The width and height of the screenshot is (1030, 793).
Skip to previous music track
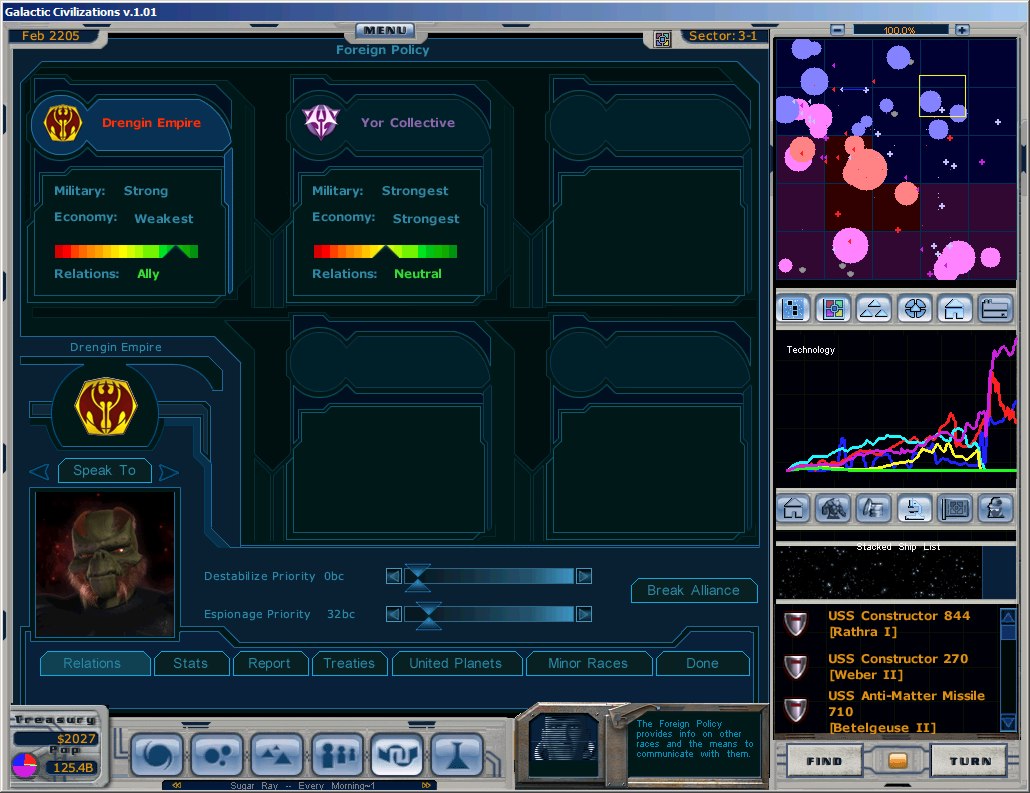click(x=176, y=785)
